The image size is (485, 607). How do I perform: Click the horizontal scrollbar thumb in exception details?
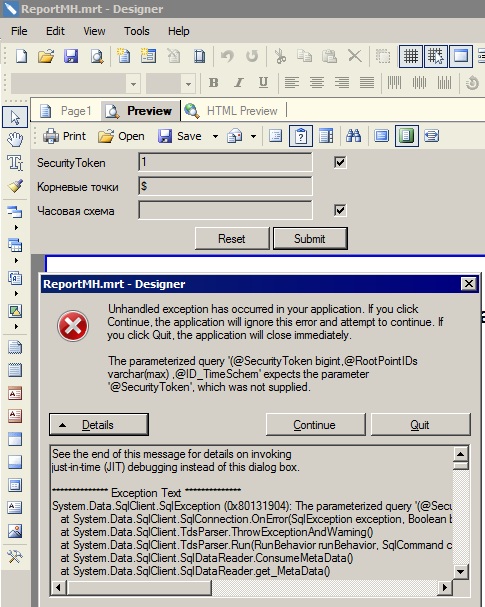click(139, 588)
